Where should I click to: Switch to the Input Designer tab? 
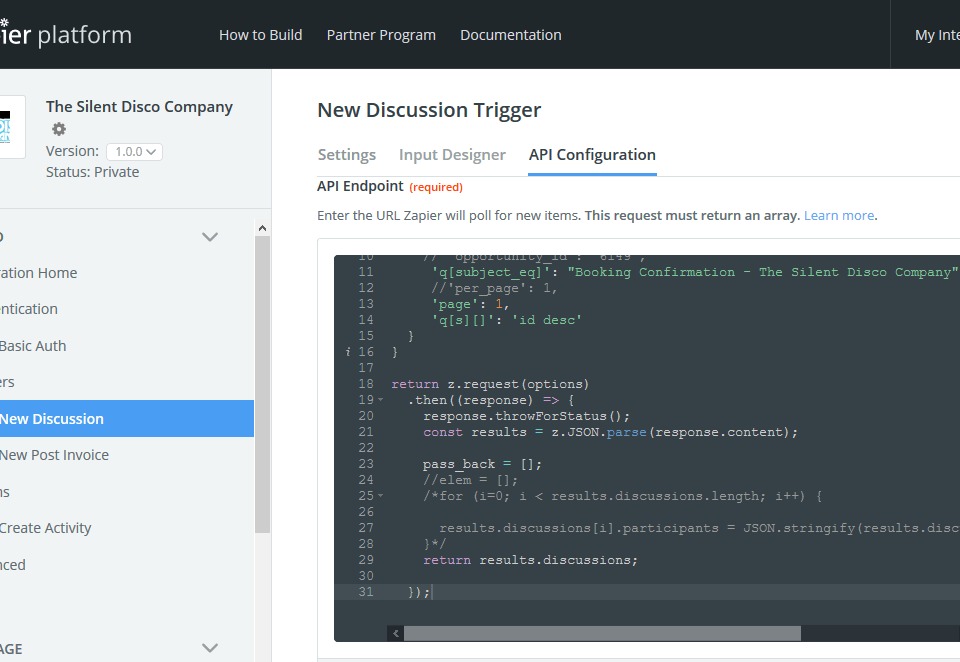452,155
